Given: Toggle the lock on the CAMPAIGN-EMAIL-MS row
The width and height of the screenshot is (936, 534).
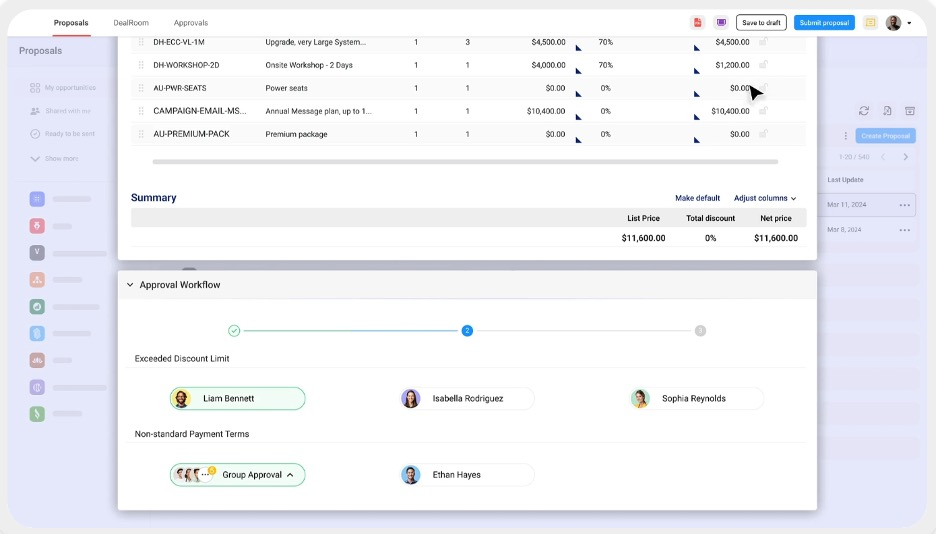Looking at the screenshot, I should [x=763, y=110].
